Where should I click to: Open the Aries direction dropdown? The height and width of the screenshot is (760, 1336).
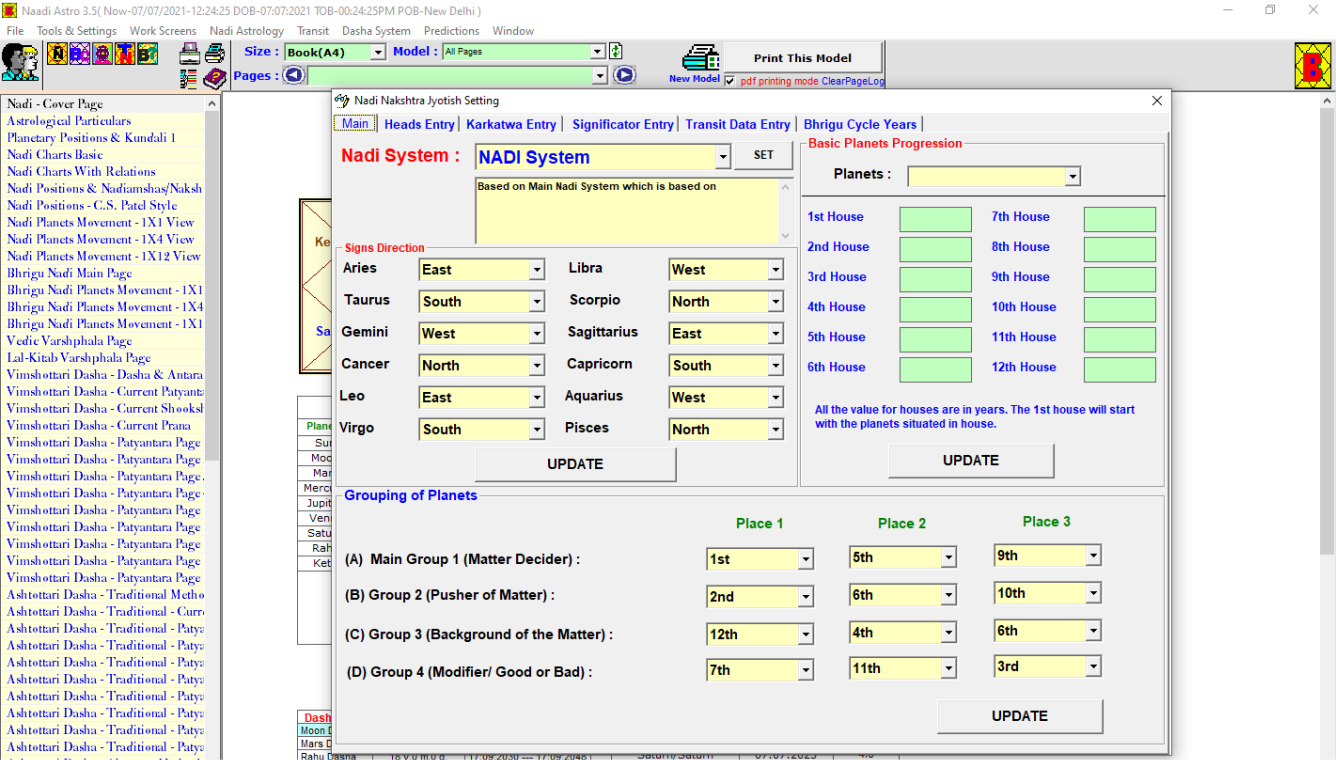537,270
